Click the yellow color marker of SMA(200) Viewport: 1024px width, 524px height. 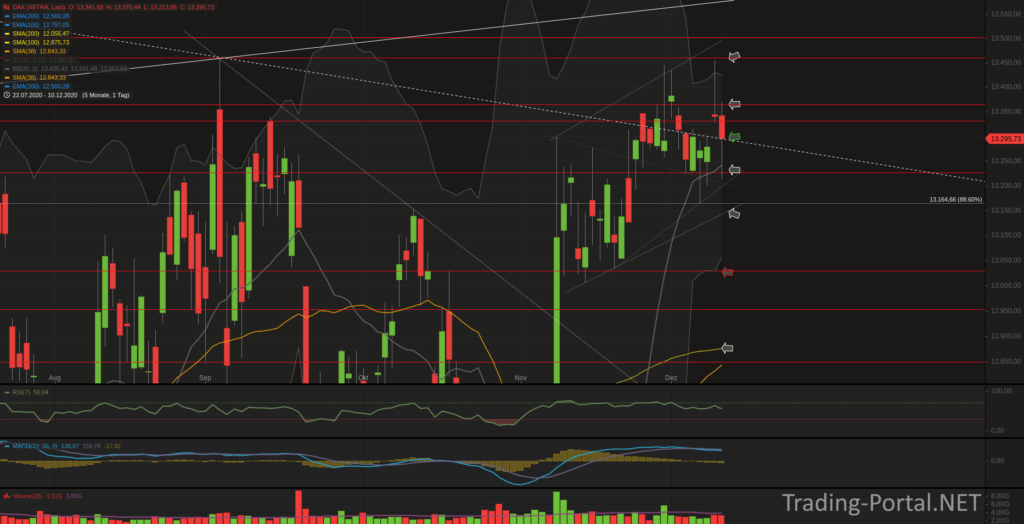point(7,33)
